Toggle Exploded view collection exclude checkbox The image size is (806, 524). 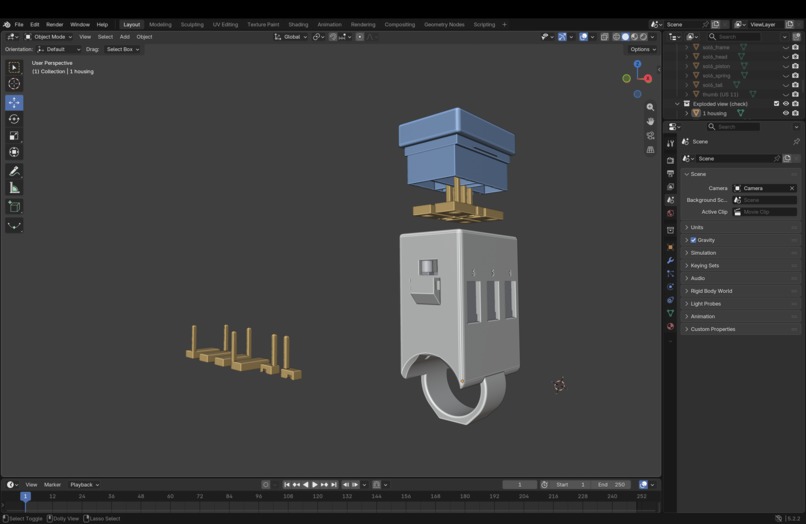coord(776,104)
